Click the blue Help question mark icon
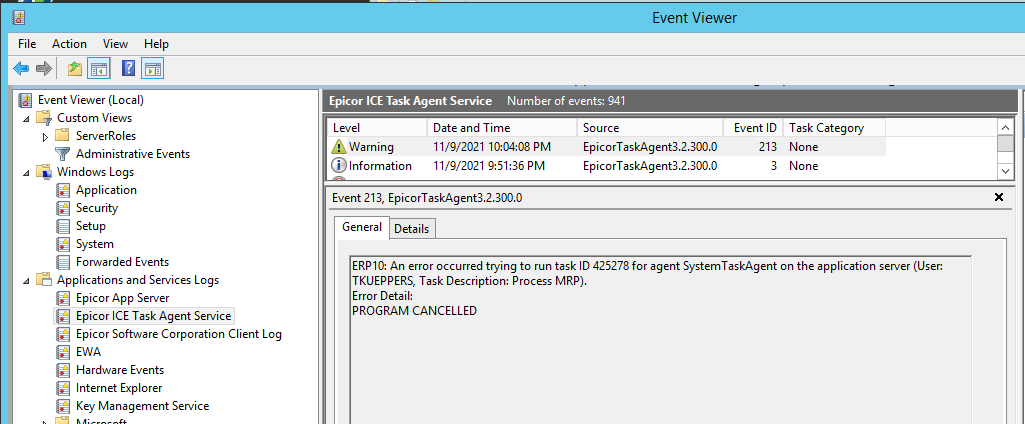Screen dimensions: 1025x424 pyautogui.click(x=129, y=68)
